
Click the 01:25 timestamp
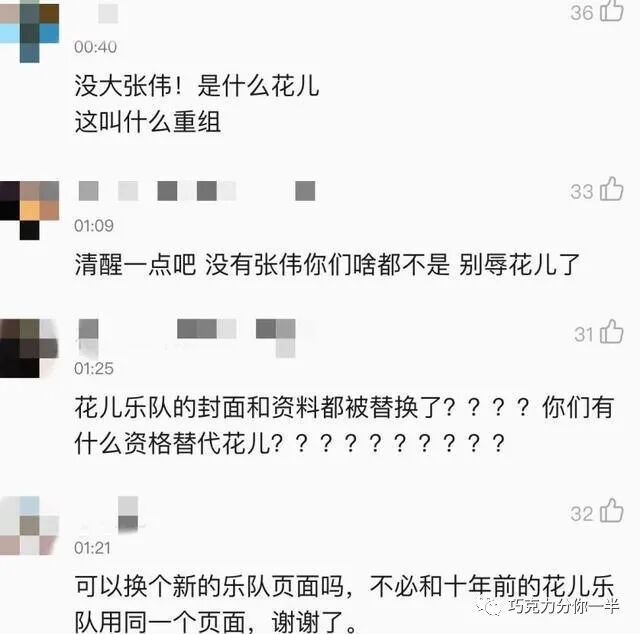coord(94,368)
